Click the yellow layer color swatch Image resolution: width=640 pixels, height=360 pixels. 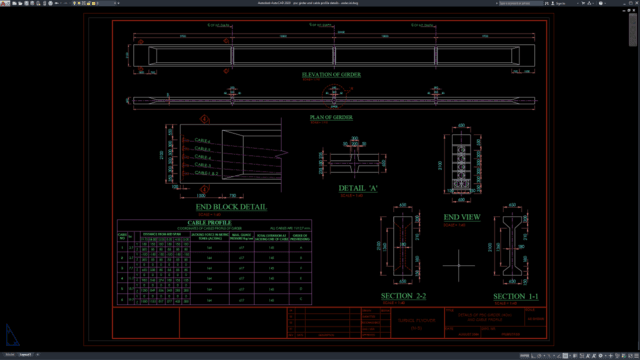click(93, 3)
